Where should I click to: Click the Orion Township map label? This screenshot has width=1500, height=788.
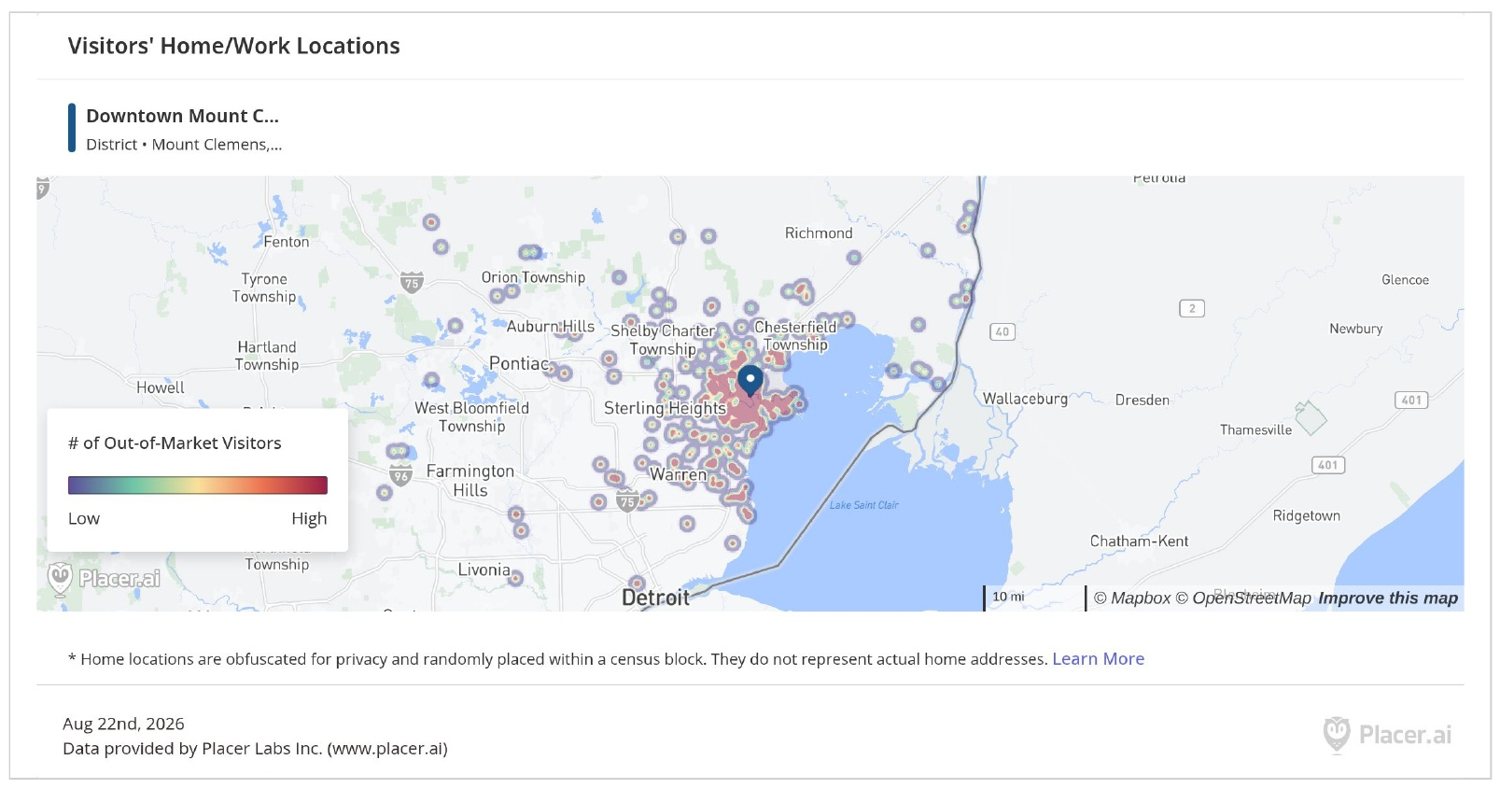click(x=533, y=277)
